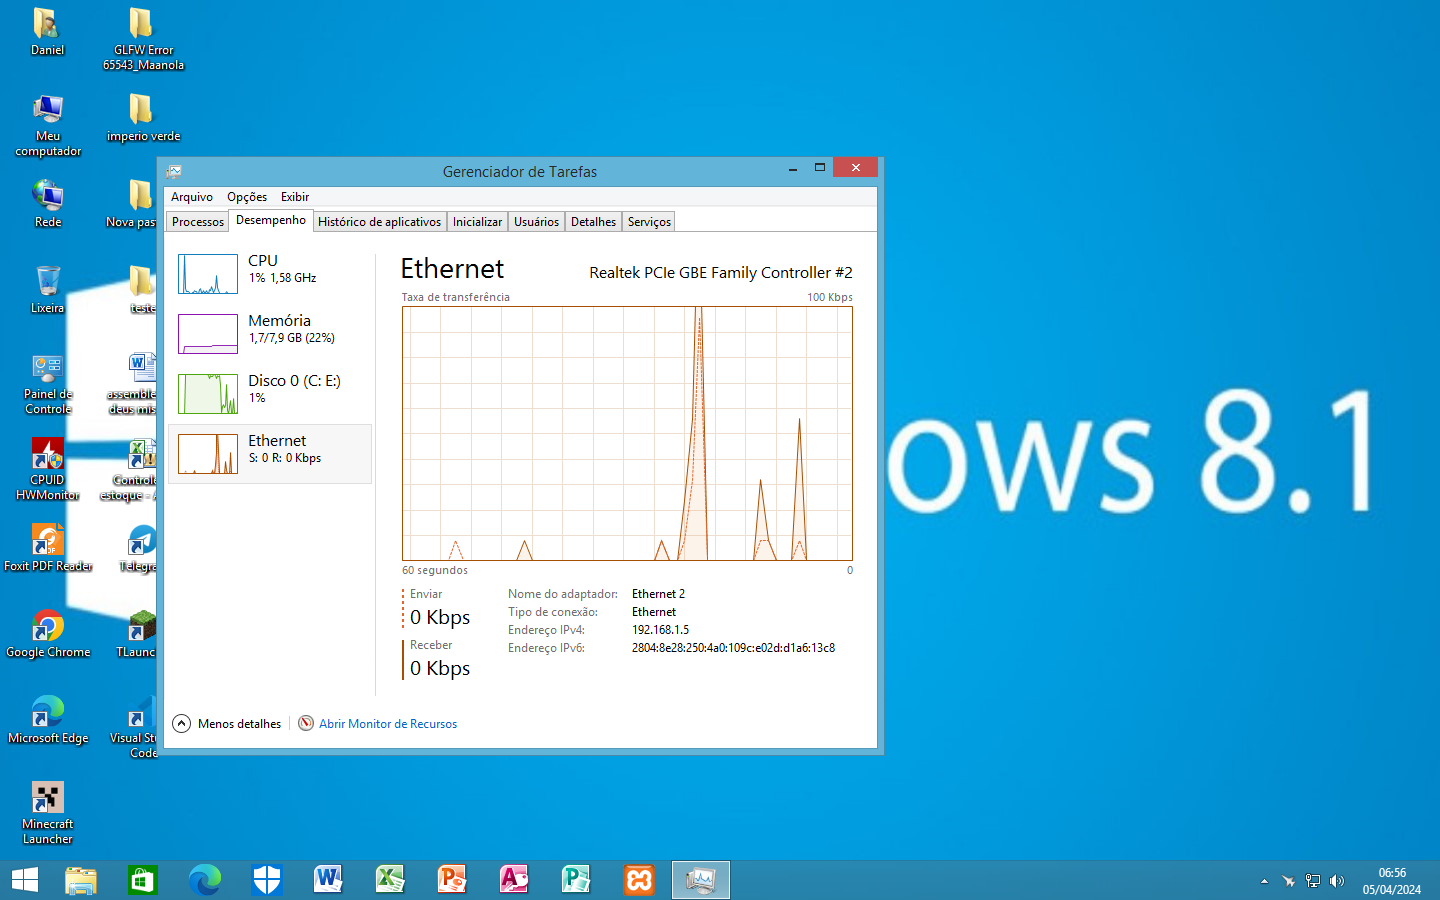Open the Arquivo menu
The image size is (1440, 900).
coord(192,197)
